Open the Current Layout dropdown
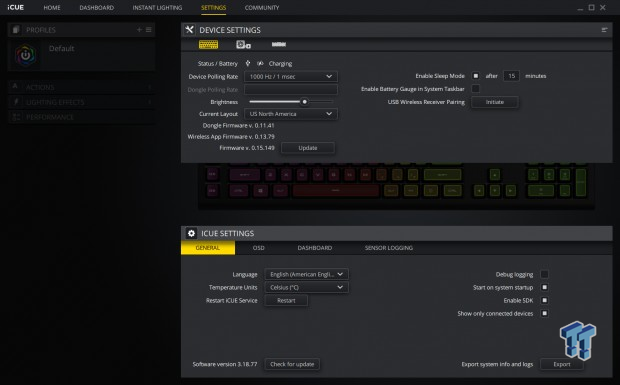Image resolution: width=620 pixels, height=385 pixels. click(x=291, y=114)
